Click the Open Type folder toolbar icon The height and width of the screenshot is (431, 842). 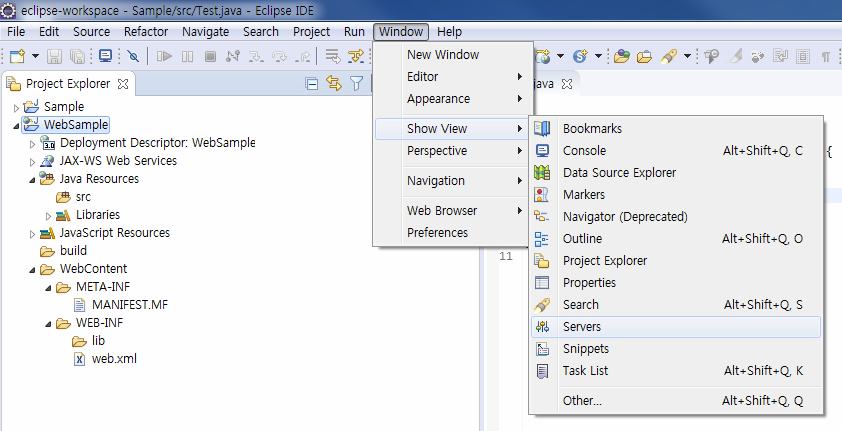pos(621,56)
